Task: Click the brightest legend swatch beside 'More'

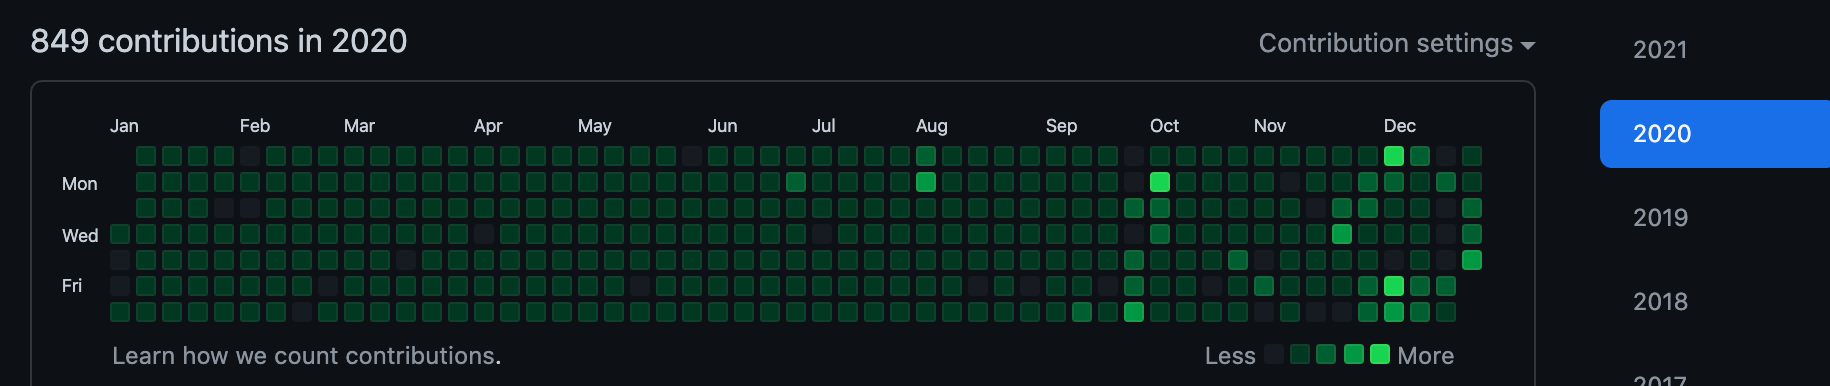Action: coord(1380,354)
